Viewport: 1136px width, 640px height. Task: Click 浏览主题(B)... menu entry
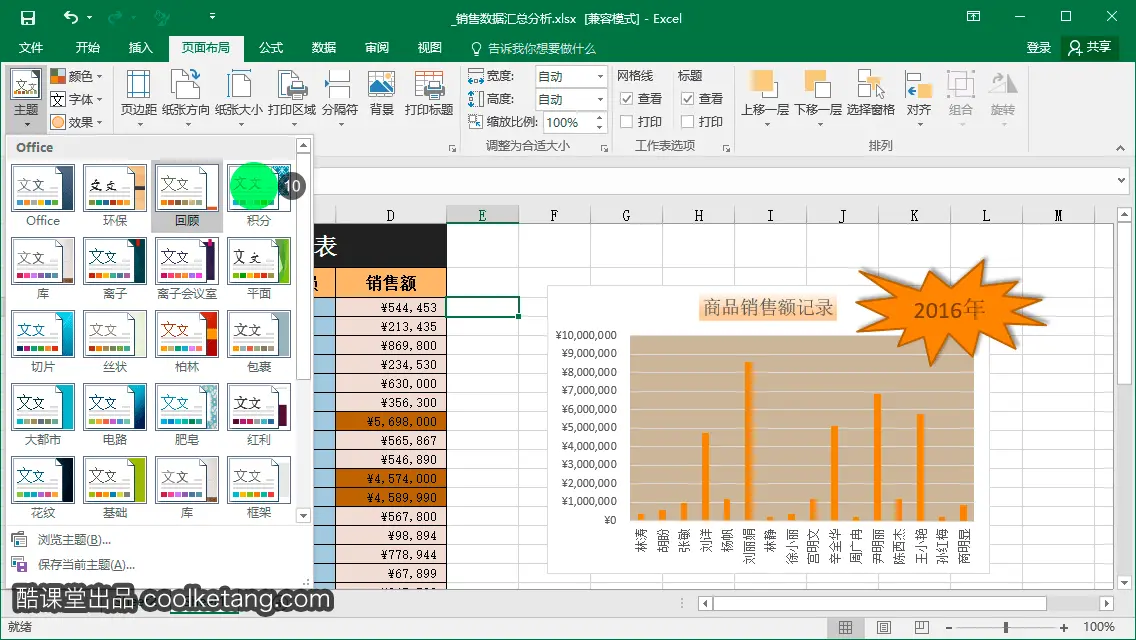[x=74, y=540]
